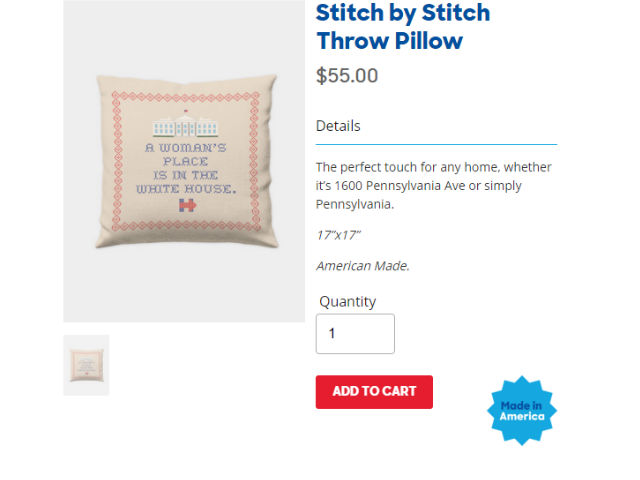This screenshot has width=640, height=480.
Task: Click the "America" text inside the blue badge
Action: pos(522,416)
